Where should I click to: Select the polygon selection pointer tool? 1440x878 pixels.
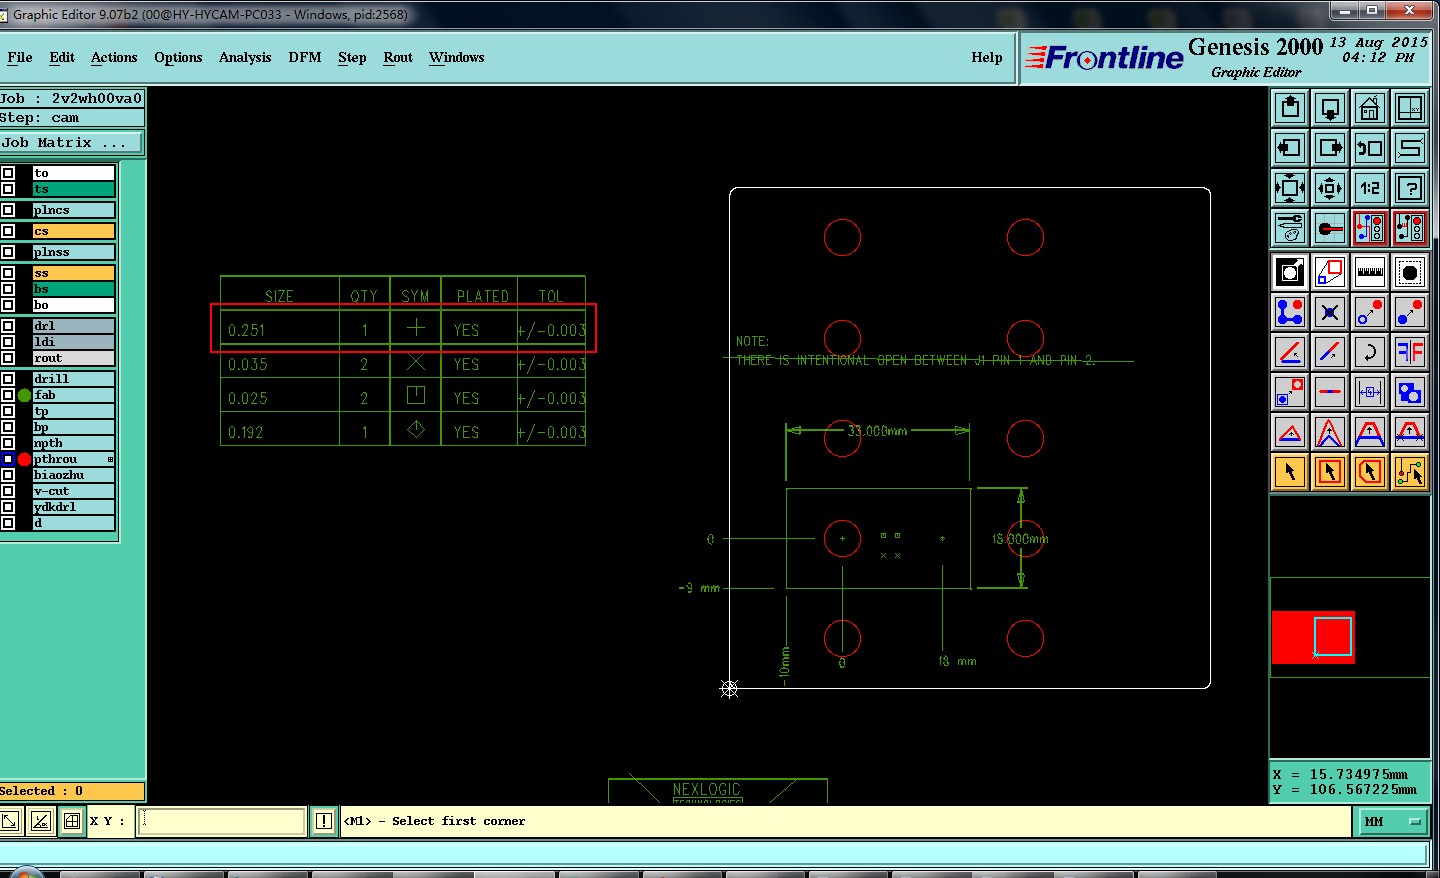tap(1370, 472)
